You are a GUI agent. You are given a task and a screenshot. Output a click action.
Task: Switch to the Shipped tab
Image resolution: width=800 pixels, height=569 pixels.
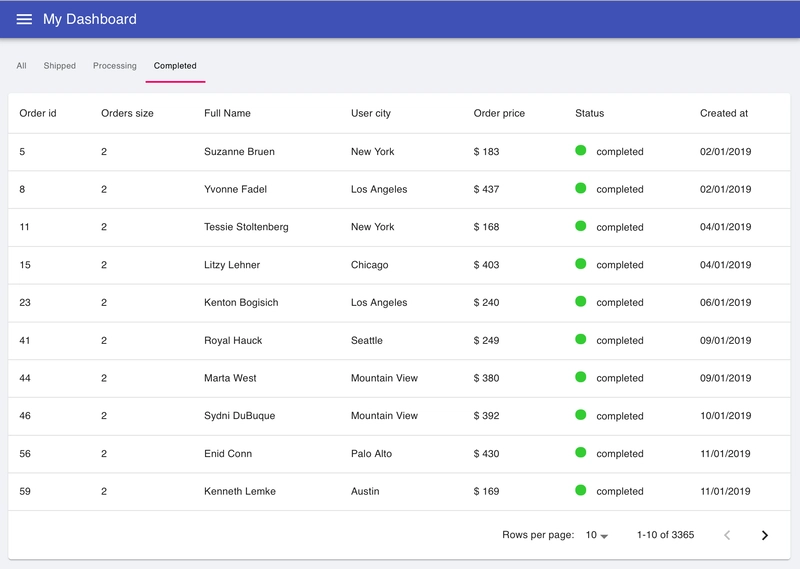[x=60, y=66]
